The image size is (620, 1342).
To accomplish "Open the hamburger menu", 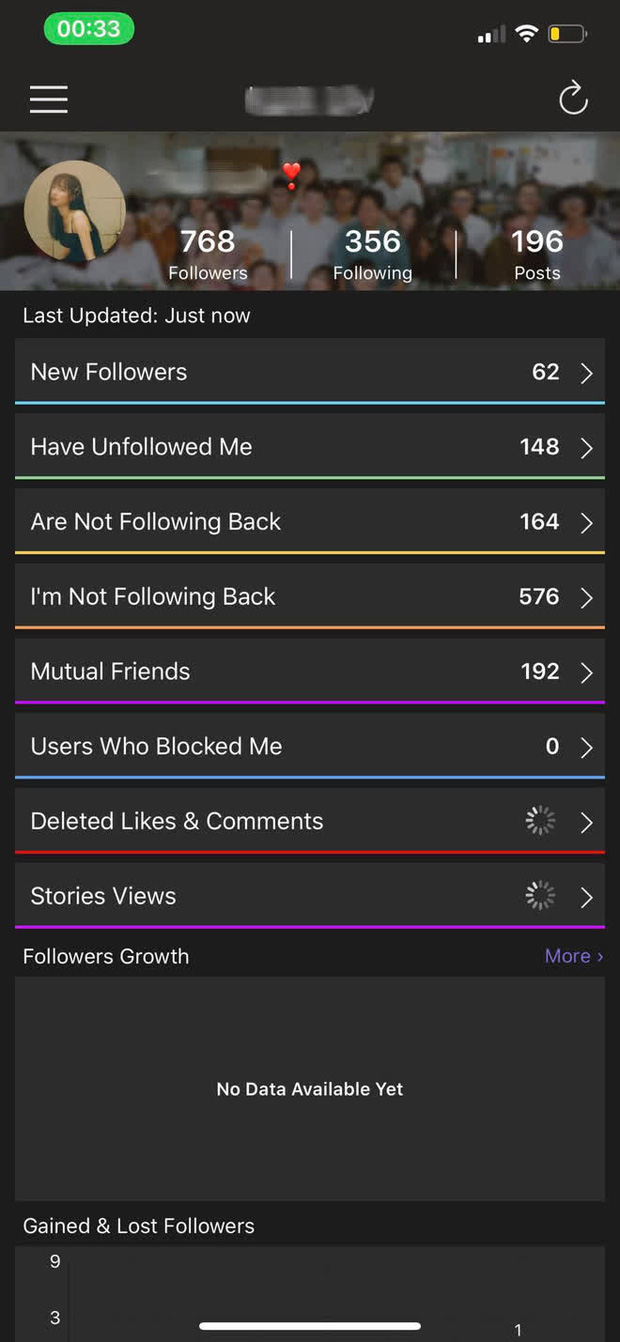I will pyautogui.click(x=49, y=99).
